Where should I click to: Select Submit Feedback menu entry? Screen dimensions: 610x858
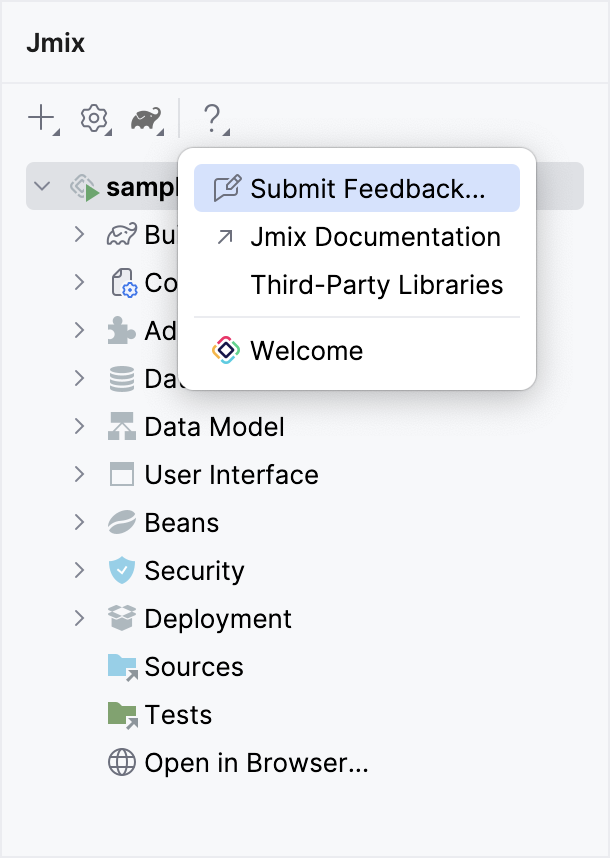(367, 189)
